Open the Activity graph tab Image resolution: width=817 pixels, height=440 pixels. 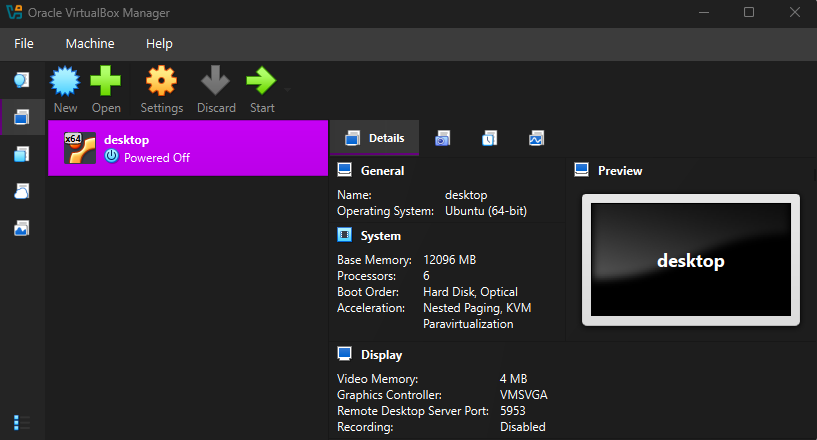[x=536, y=138]
